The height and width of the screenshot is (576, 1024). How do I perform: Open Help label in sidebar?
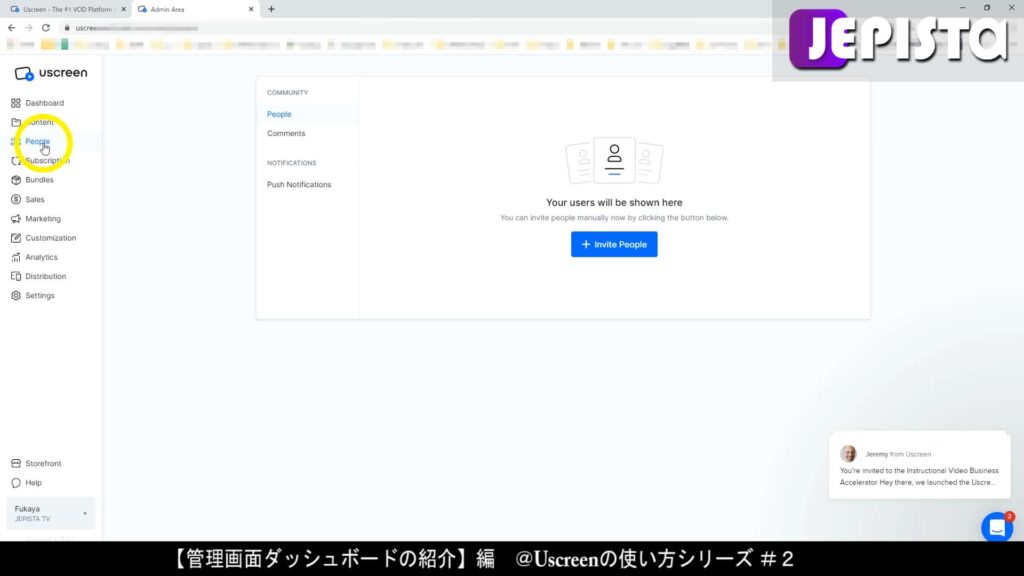click(33, 483)
